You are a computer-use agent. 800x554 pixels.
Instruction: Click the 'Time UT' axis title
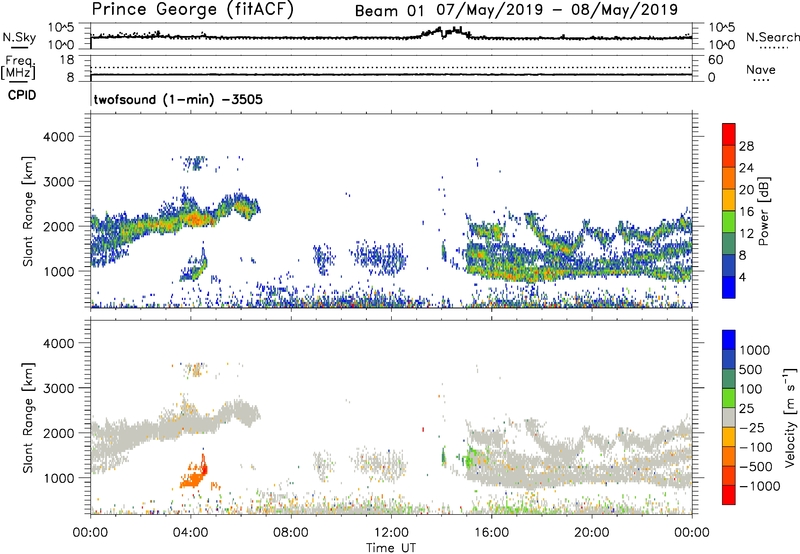click(x=391, y=548)
